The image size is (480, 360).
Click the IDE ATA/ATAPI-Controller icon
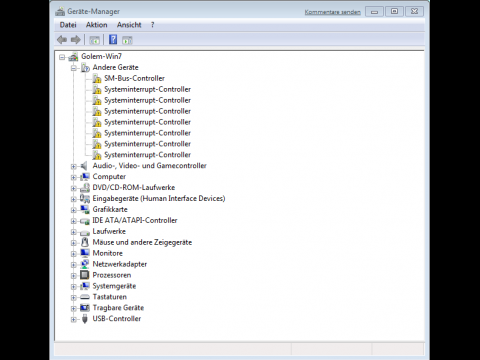pos(85,221)
